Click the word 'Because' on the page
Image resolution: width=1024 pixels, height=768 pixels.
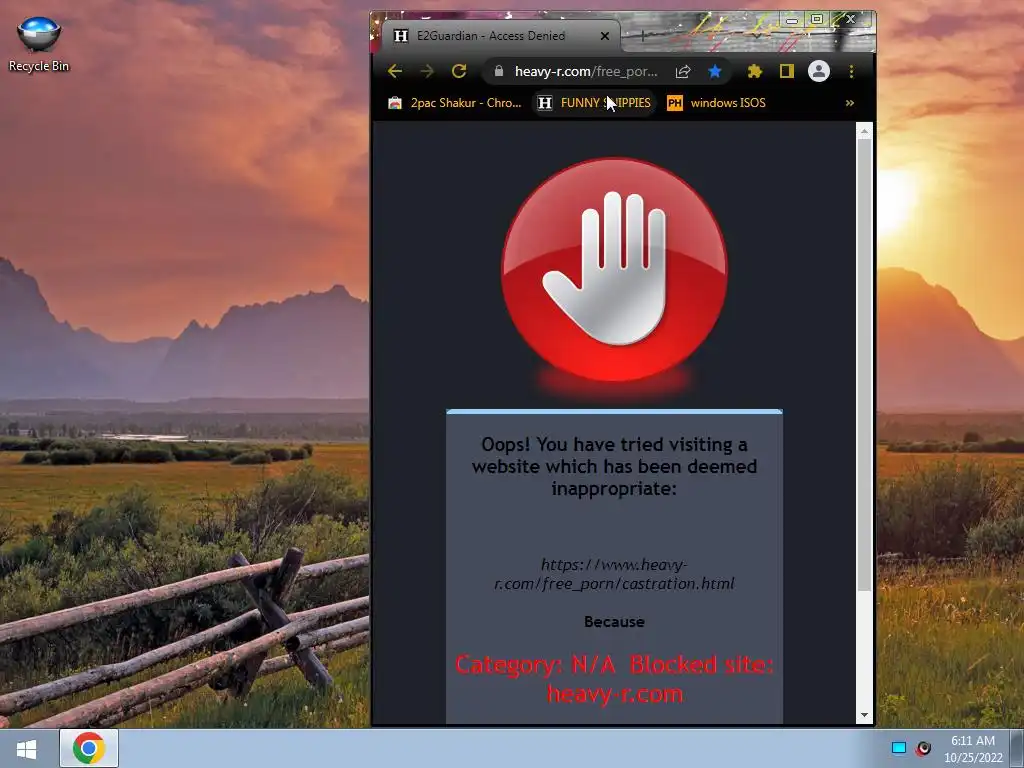point(615,622)
